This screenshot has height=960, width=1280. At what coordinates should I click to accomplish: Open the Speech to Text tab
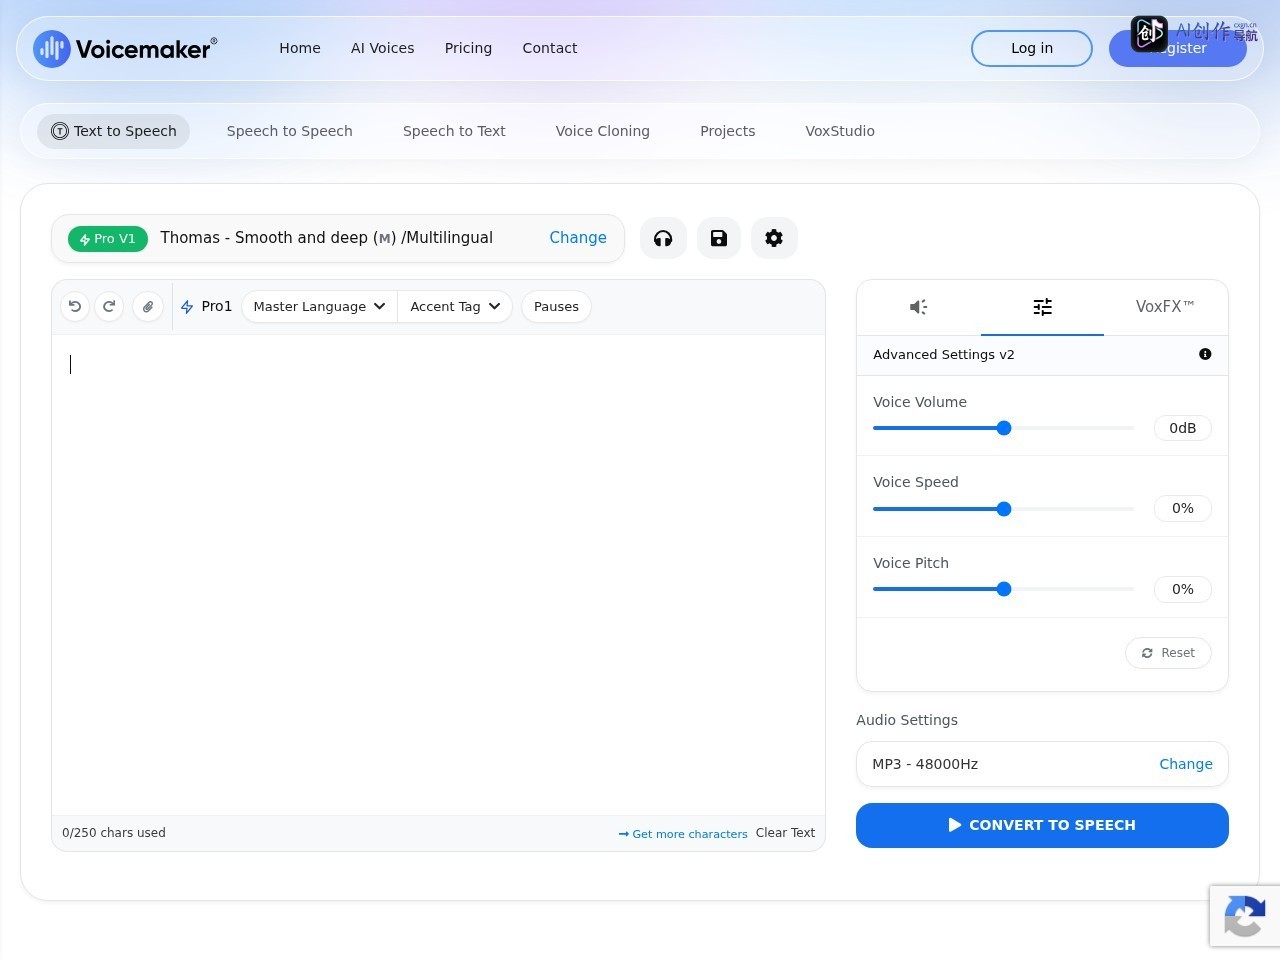click(x=454, y=131)
